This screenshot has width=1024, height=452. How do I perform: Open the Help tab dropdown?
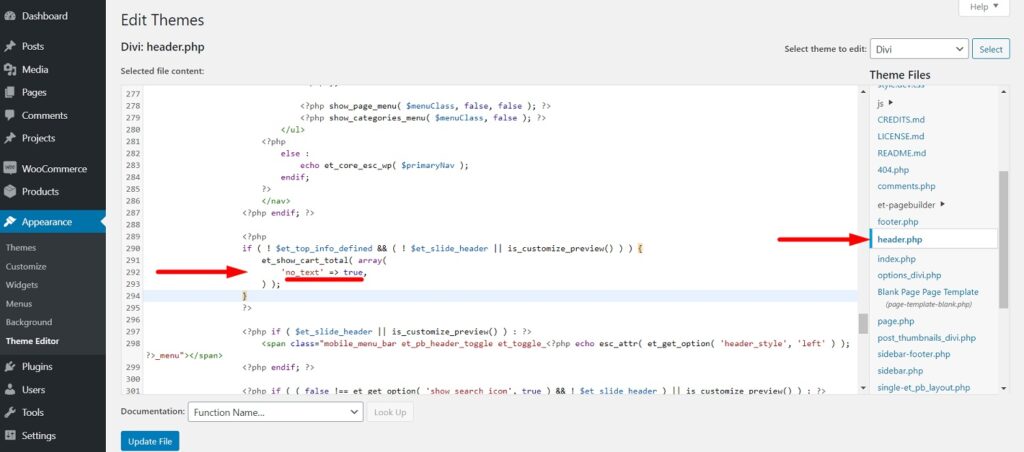[984, 7]
